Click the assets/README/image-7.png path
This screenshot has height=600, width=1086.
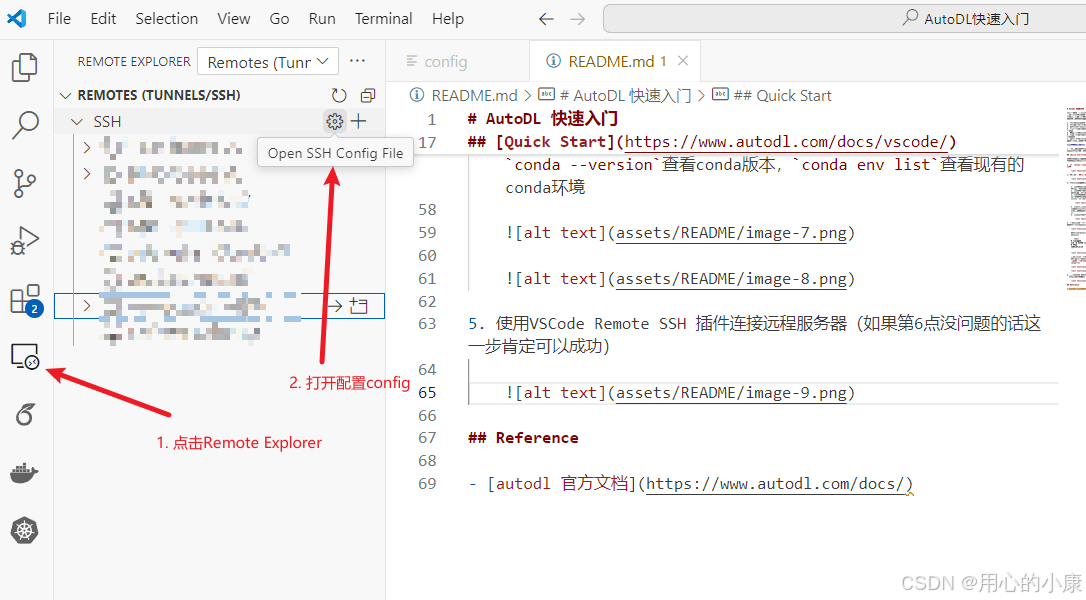pos(731,233)
